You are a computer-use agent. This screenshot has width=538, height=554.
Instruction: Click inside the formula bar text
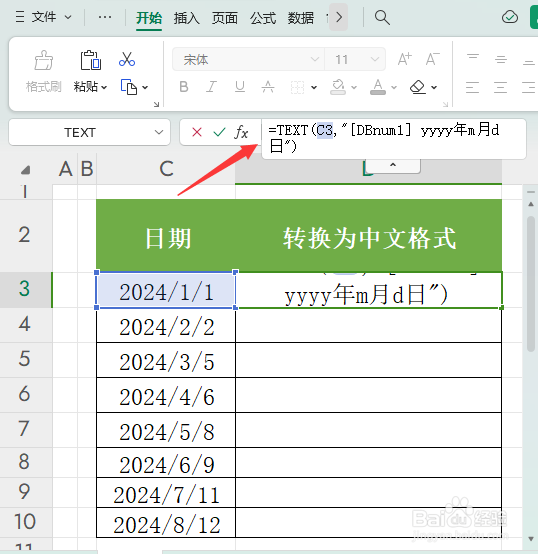[x=394, y=139]
